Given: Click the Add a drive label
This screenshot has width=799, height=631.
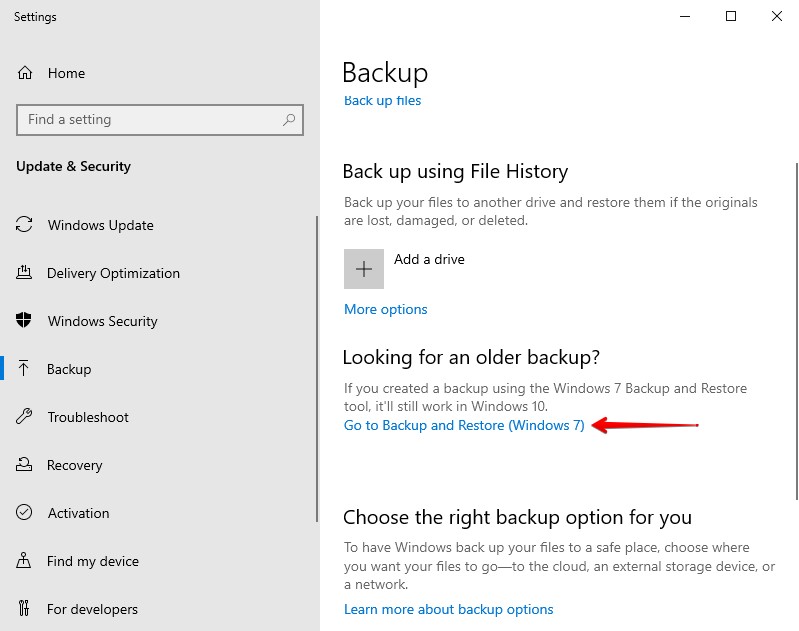Looking at the screenshot, I should pyautogui.click(x=429, y=259).
